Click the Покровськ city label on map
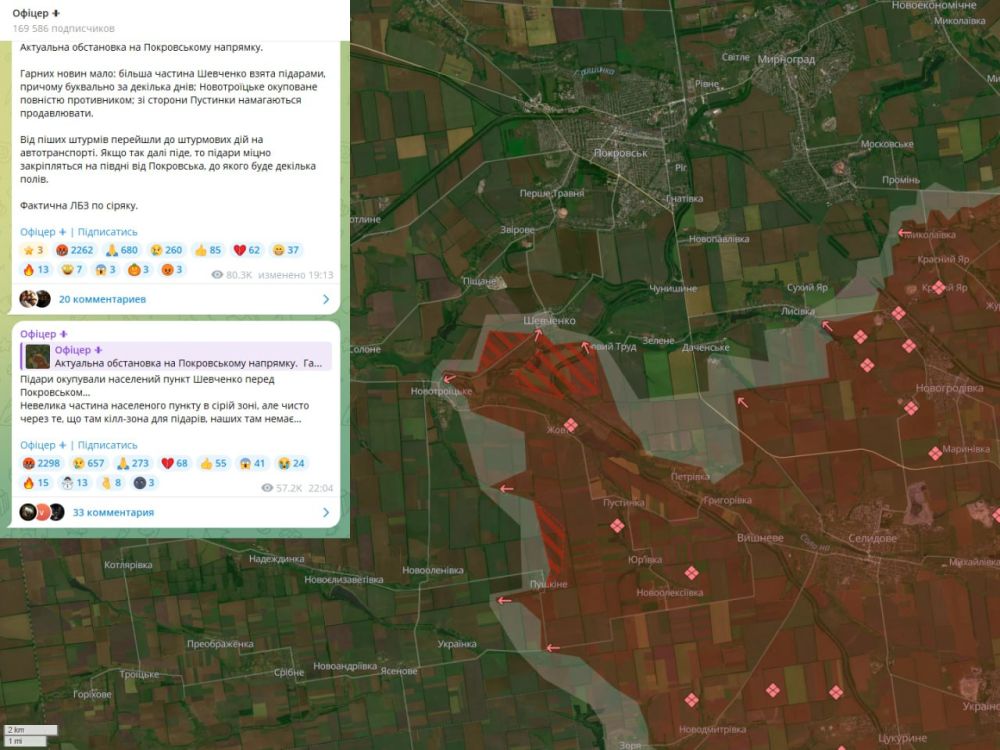Image resolution: width=1000 pixels, height=750 pixels. coord(620,153)
